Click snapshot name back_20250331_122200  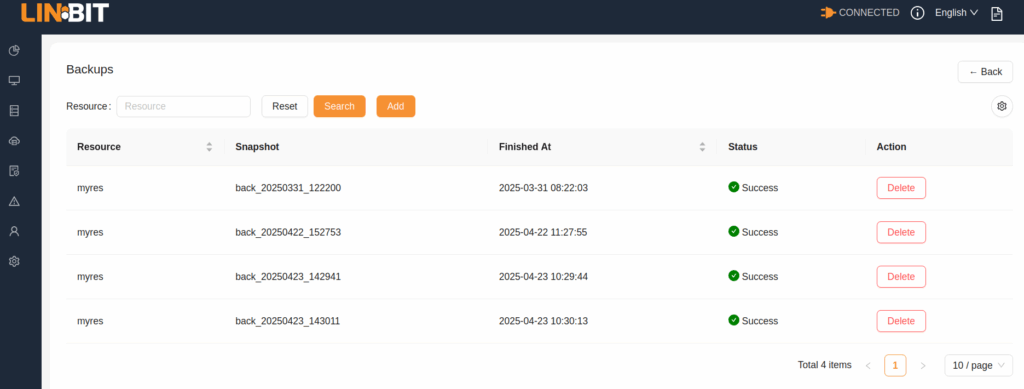click(288, 188)
